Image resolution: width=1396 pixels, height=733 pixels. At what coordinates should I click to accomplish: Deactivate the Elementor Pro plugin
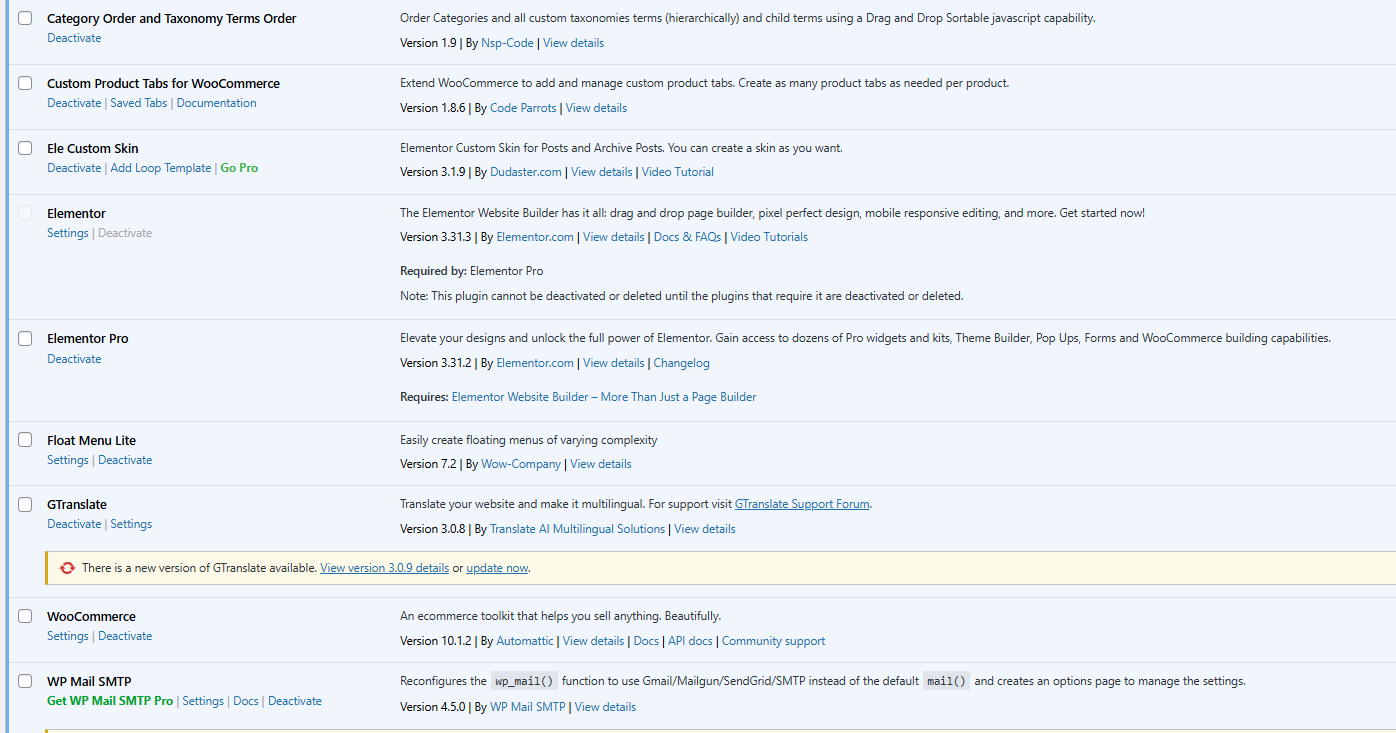(74, 359)
